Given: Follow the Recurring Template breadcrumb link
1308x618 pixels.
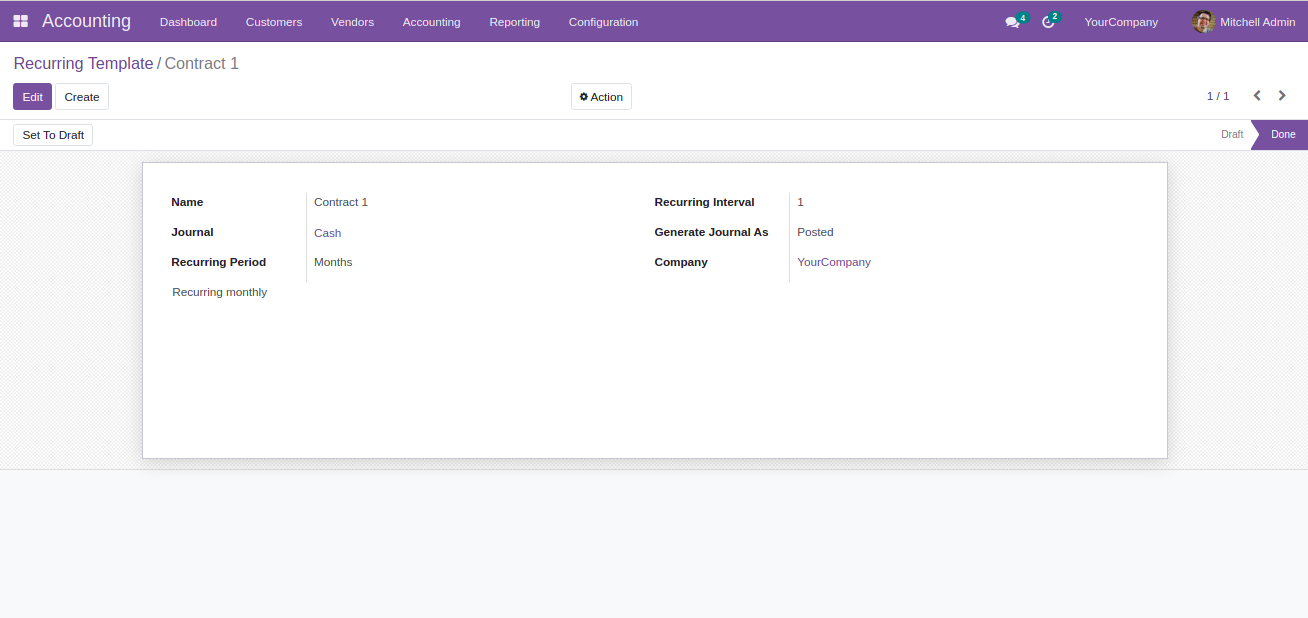Looking at the screenshot, I should 83,64.
